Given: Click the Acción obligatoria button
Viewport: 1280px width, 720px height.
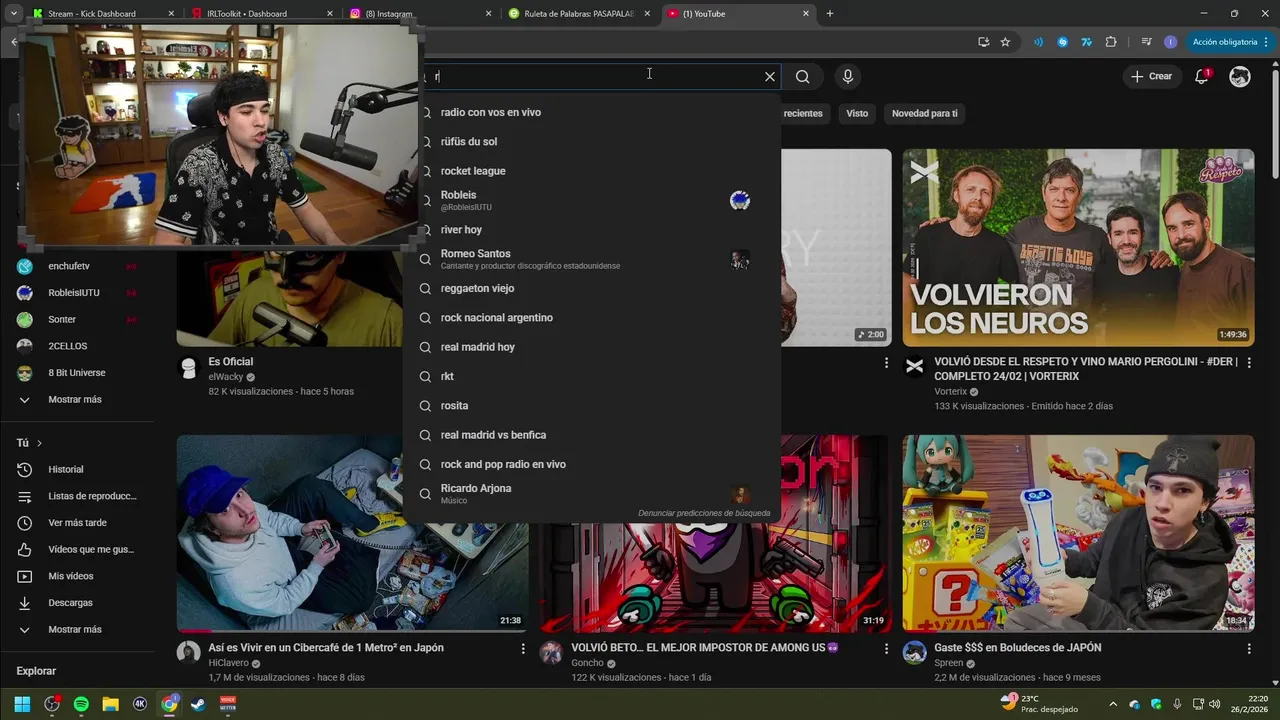Looking at the screenshot, I should pos(1224,42).
